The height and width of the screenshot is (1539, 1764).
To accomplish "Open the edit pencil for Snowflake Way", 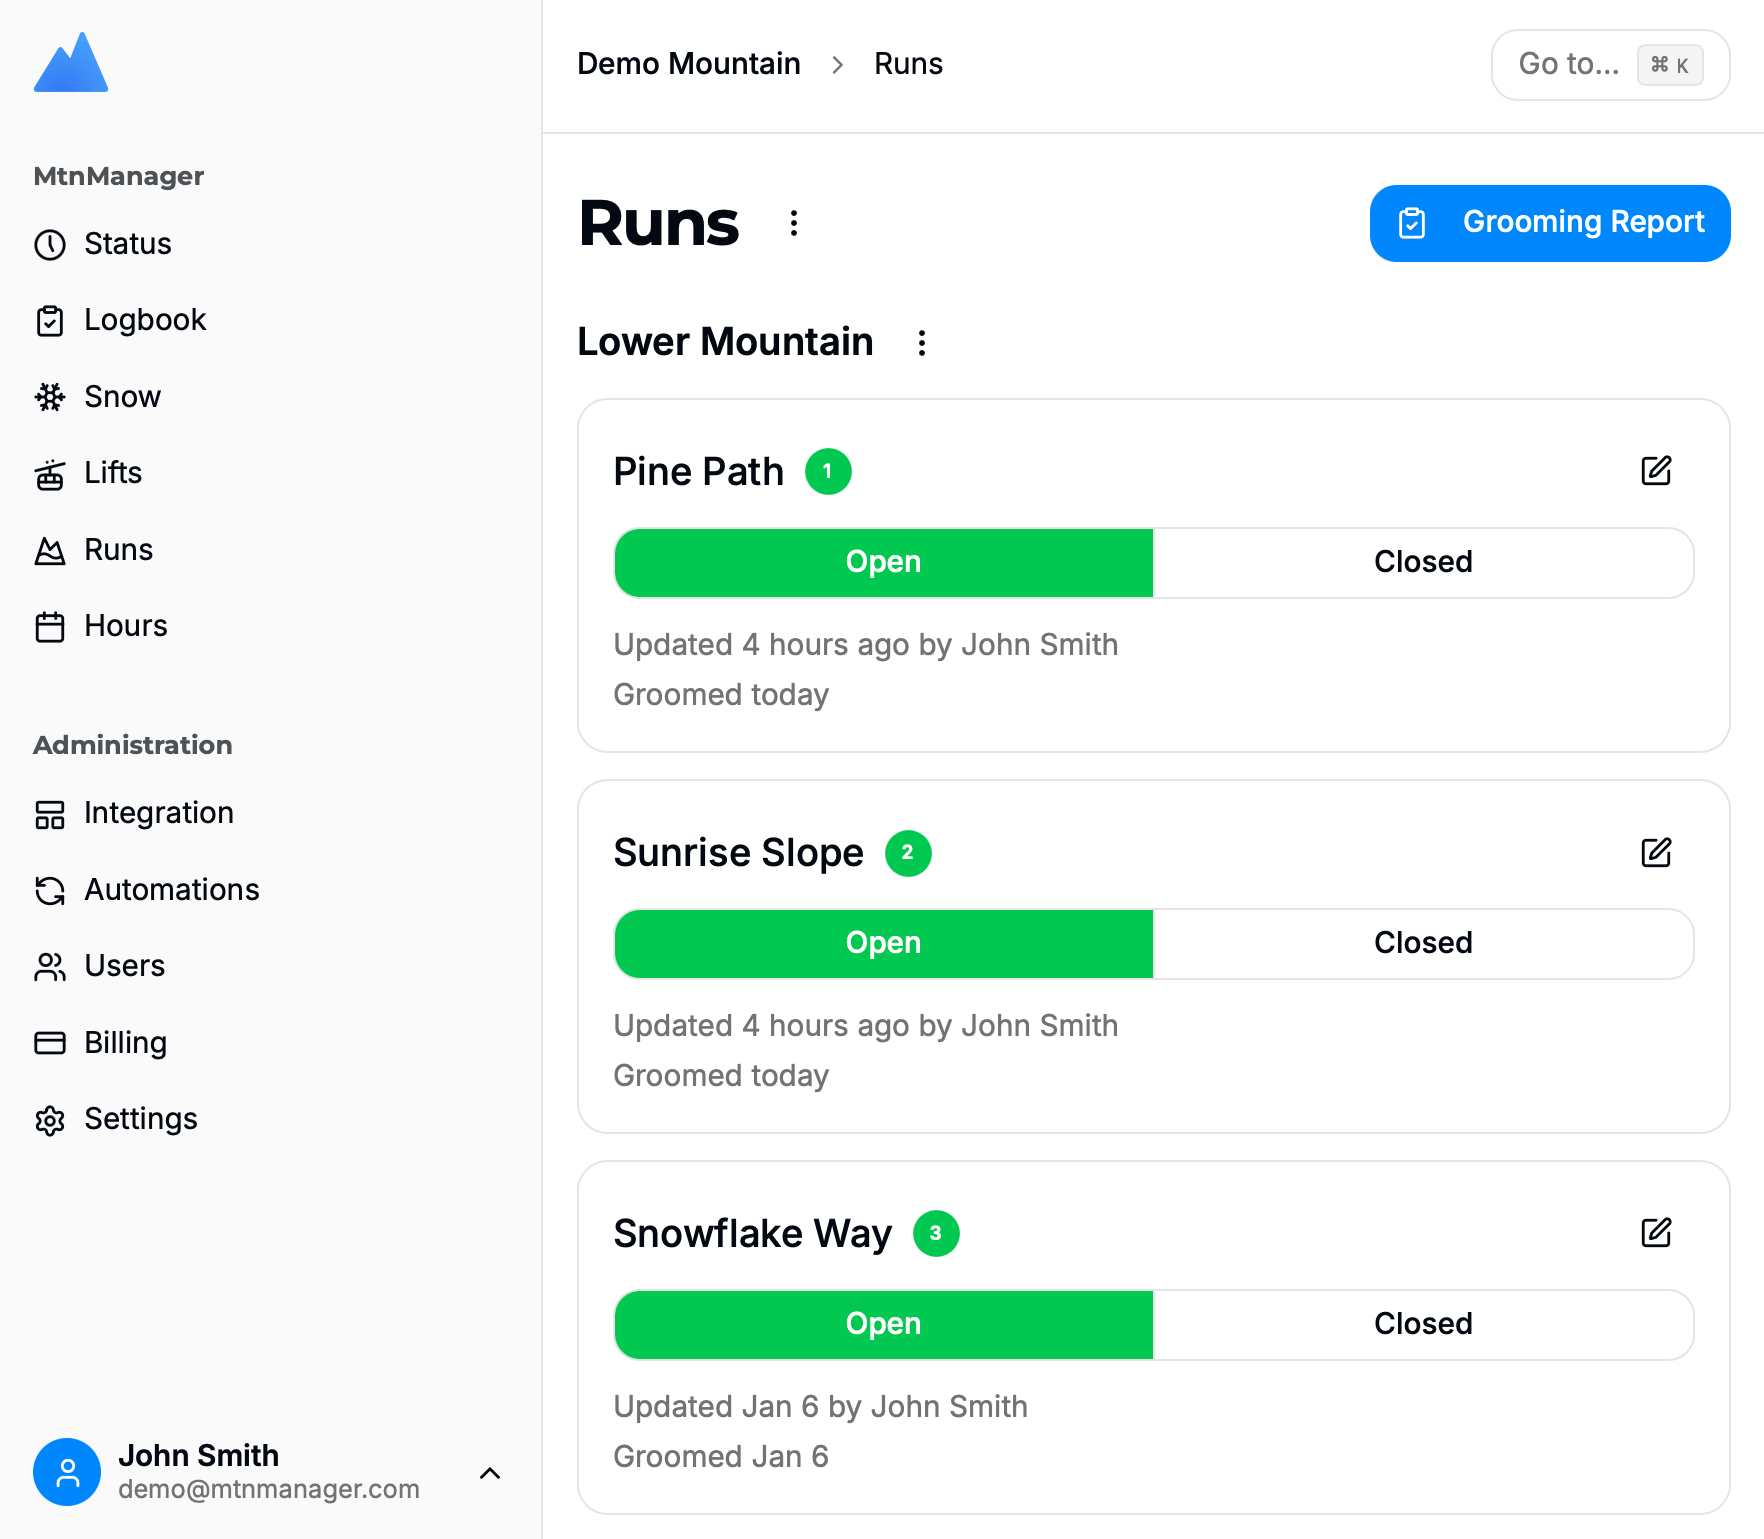I will tap(1656, 1233).
